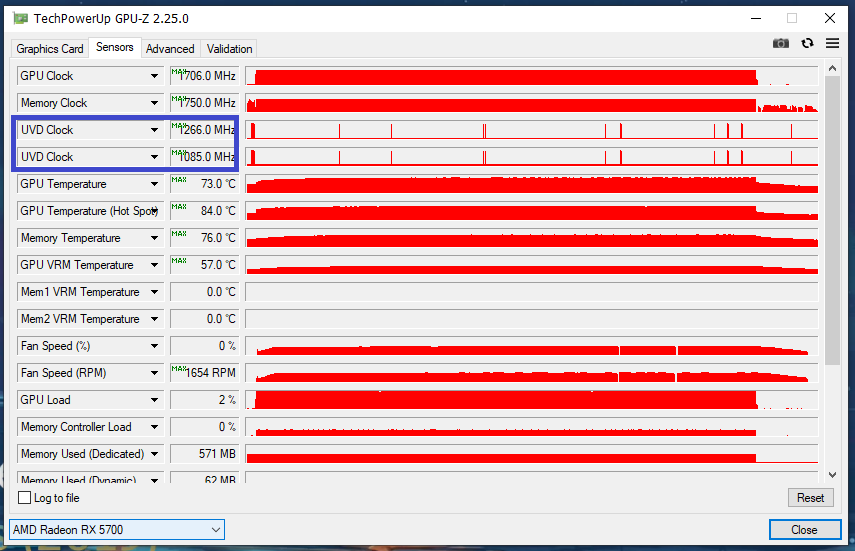The width and height of the screenshot is (855, 551).
Task: Expand the GPU Clock sensor dropdown
Action: 154,76
